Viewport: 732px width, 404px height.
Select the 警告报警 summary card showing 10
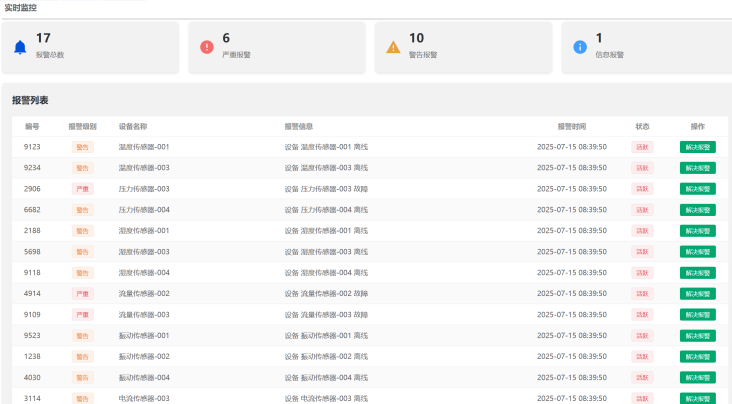pos(464,47)
